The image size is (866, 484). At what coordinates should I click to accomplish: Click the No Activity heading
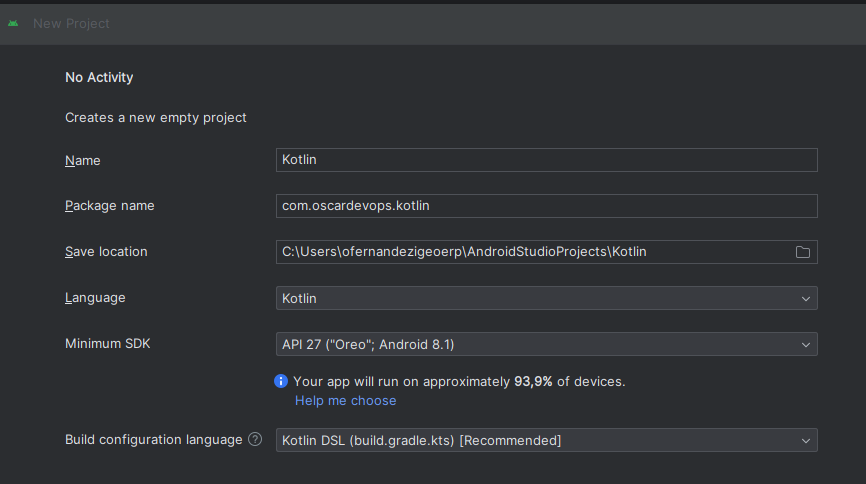click(x=99, y=77)
